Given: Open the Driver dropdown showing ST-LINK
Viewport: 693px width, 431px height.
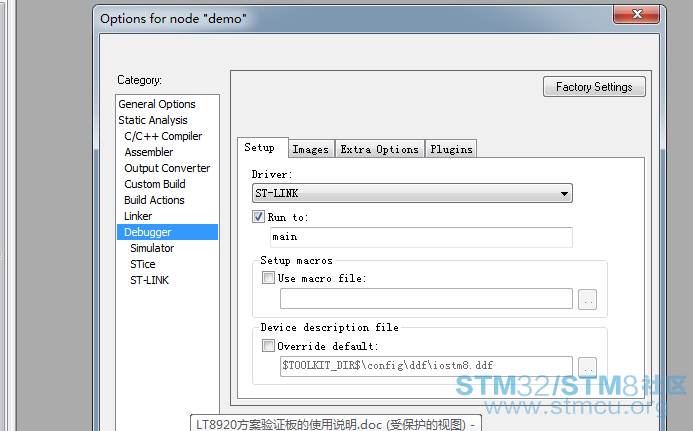Looking at the screenshot, I should (x=412, y=193).
